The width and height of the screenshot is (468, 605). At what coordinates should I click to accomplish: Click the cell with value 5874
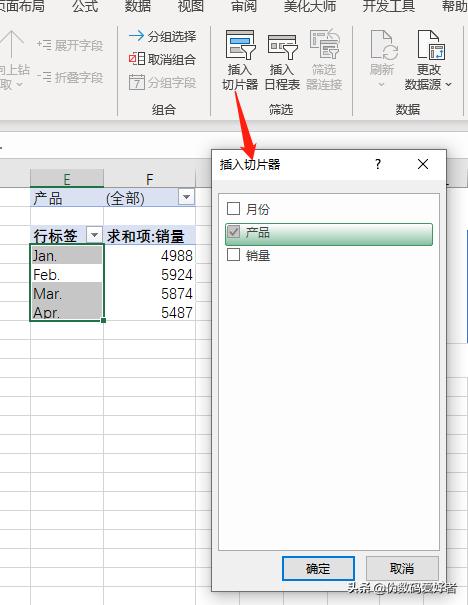[150, 293]
